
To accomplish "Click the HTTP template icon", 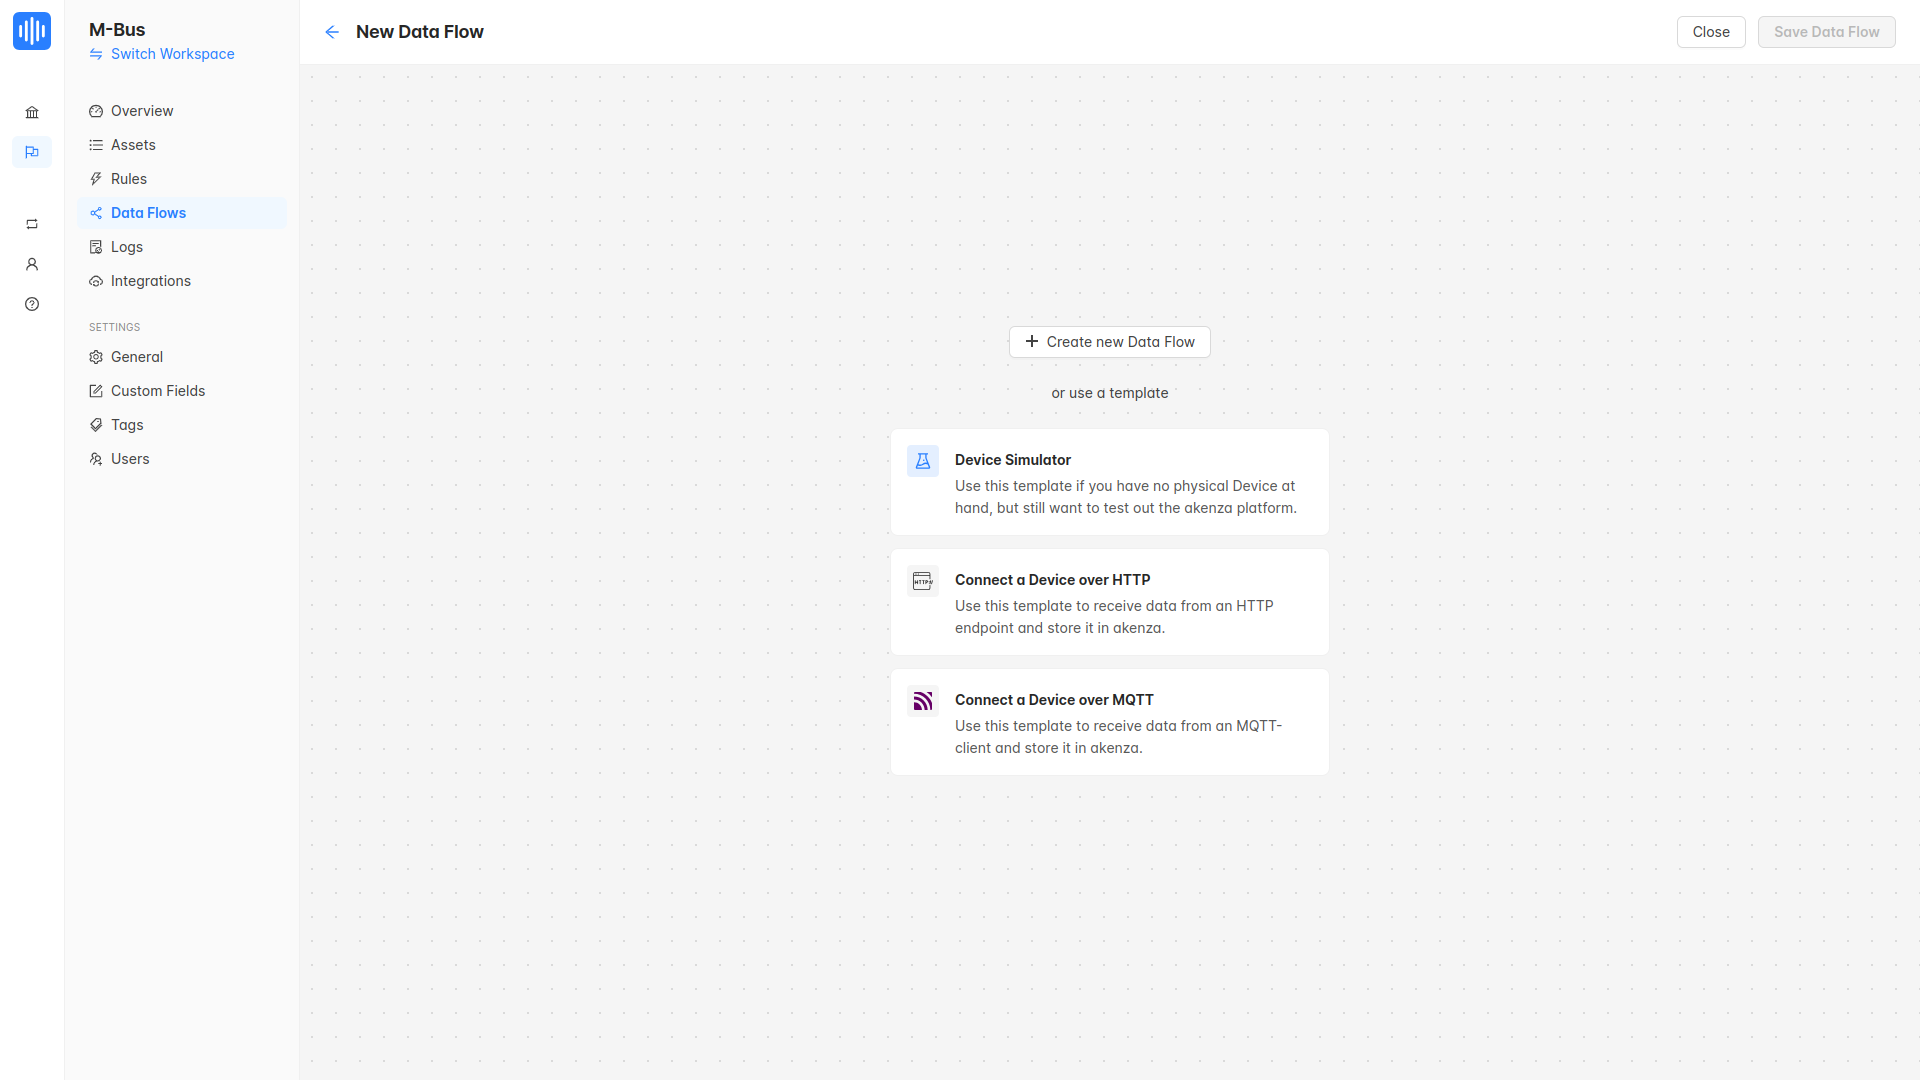I will click(x=922, y=581).
